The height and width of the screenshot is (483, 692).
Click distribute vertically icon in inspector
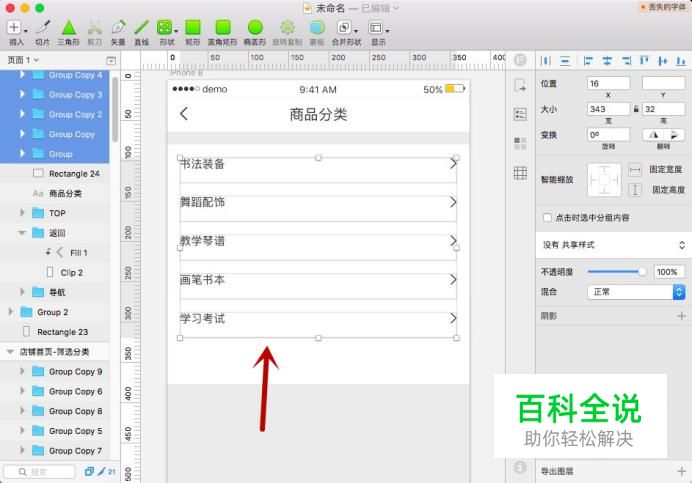tap(565, 61)
